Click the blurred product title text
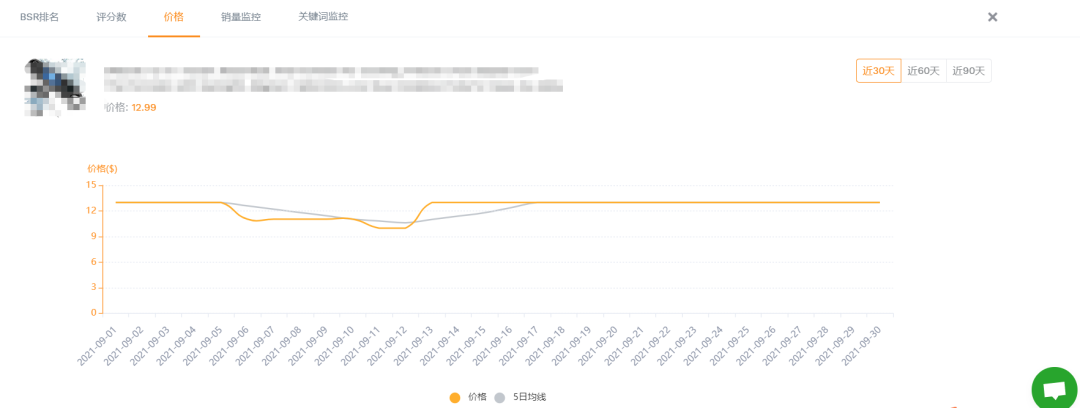 click(330, 79)
